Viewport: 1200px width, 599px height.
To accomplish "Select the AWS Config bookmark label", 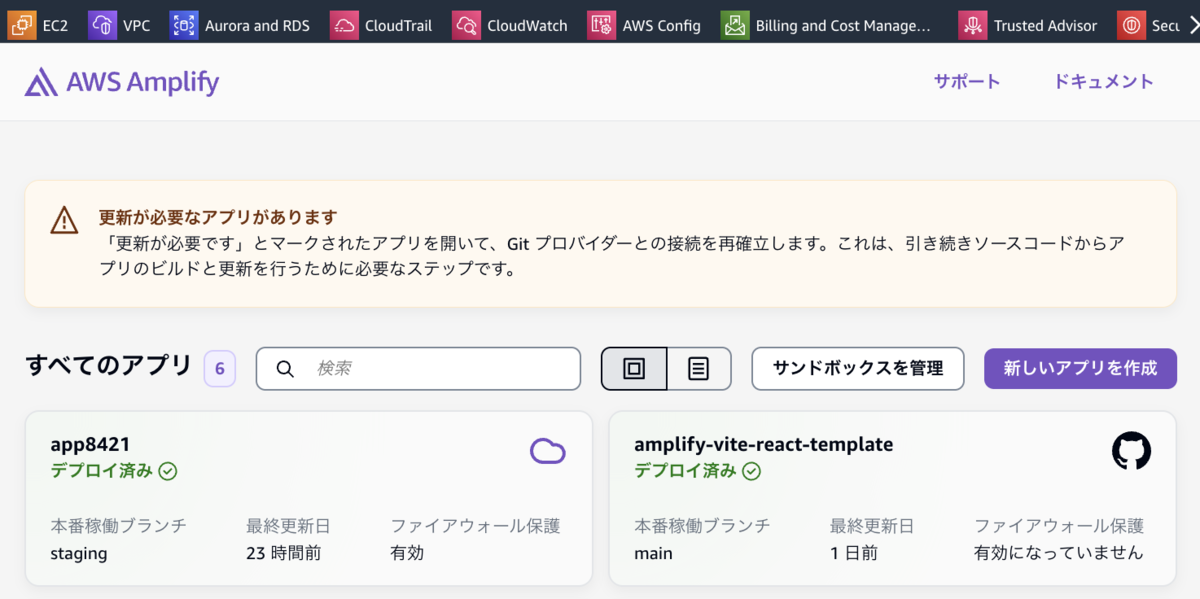I will (661, 26).
